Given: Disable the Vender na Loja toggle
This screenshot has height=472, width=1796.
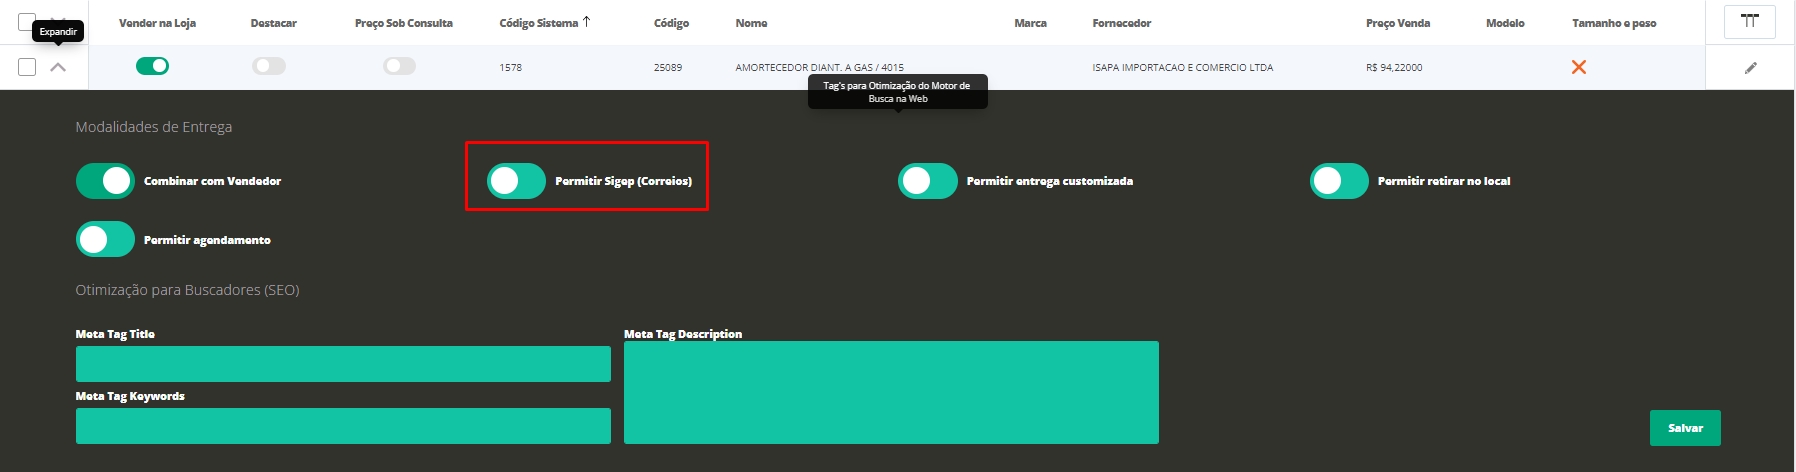Looking at the screenshot, I should point(152,66).
